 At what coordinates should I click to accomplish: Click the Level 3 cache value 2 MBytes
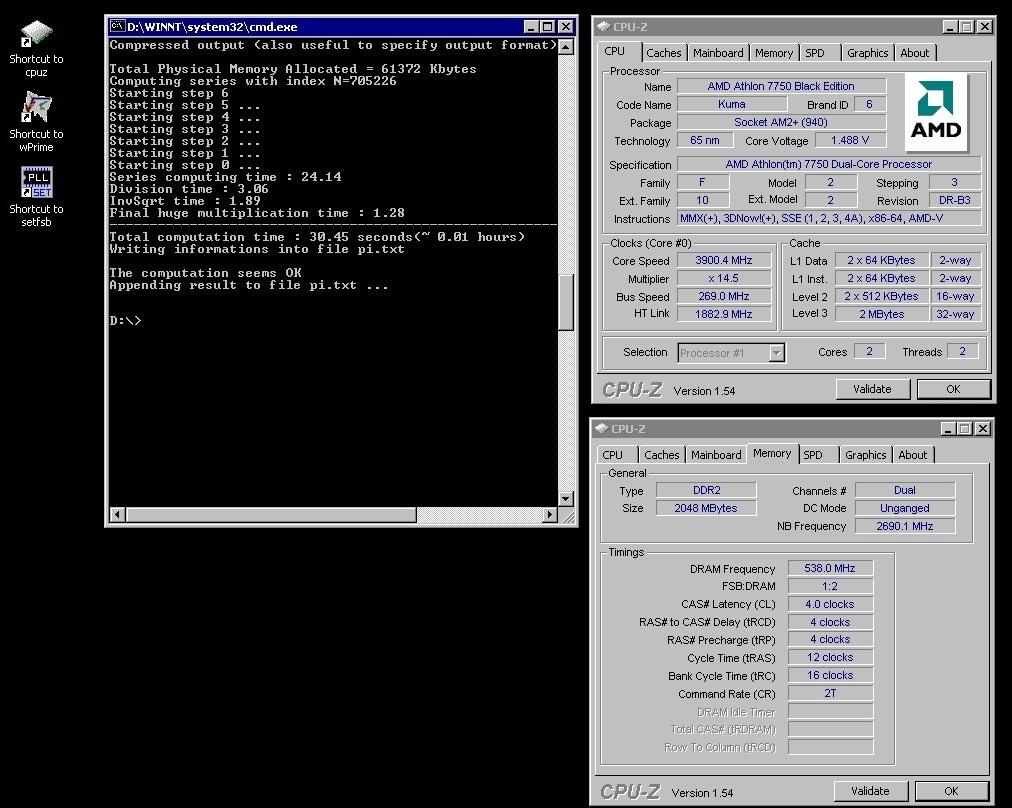pyautogui.click(x=882, y=314)
